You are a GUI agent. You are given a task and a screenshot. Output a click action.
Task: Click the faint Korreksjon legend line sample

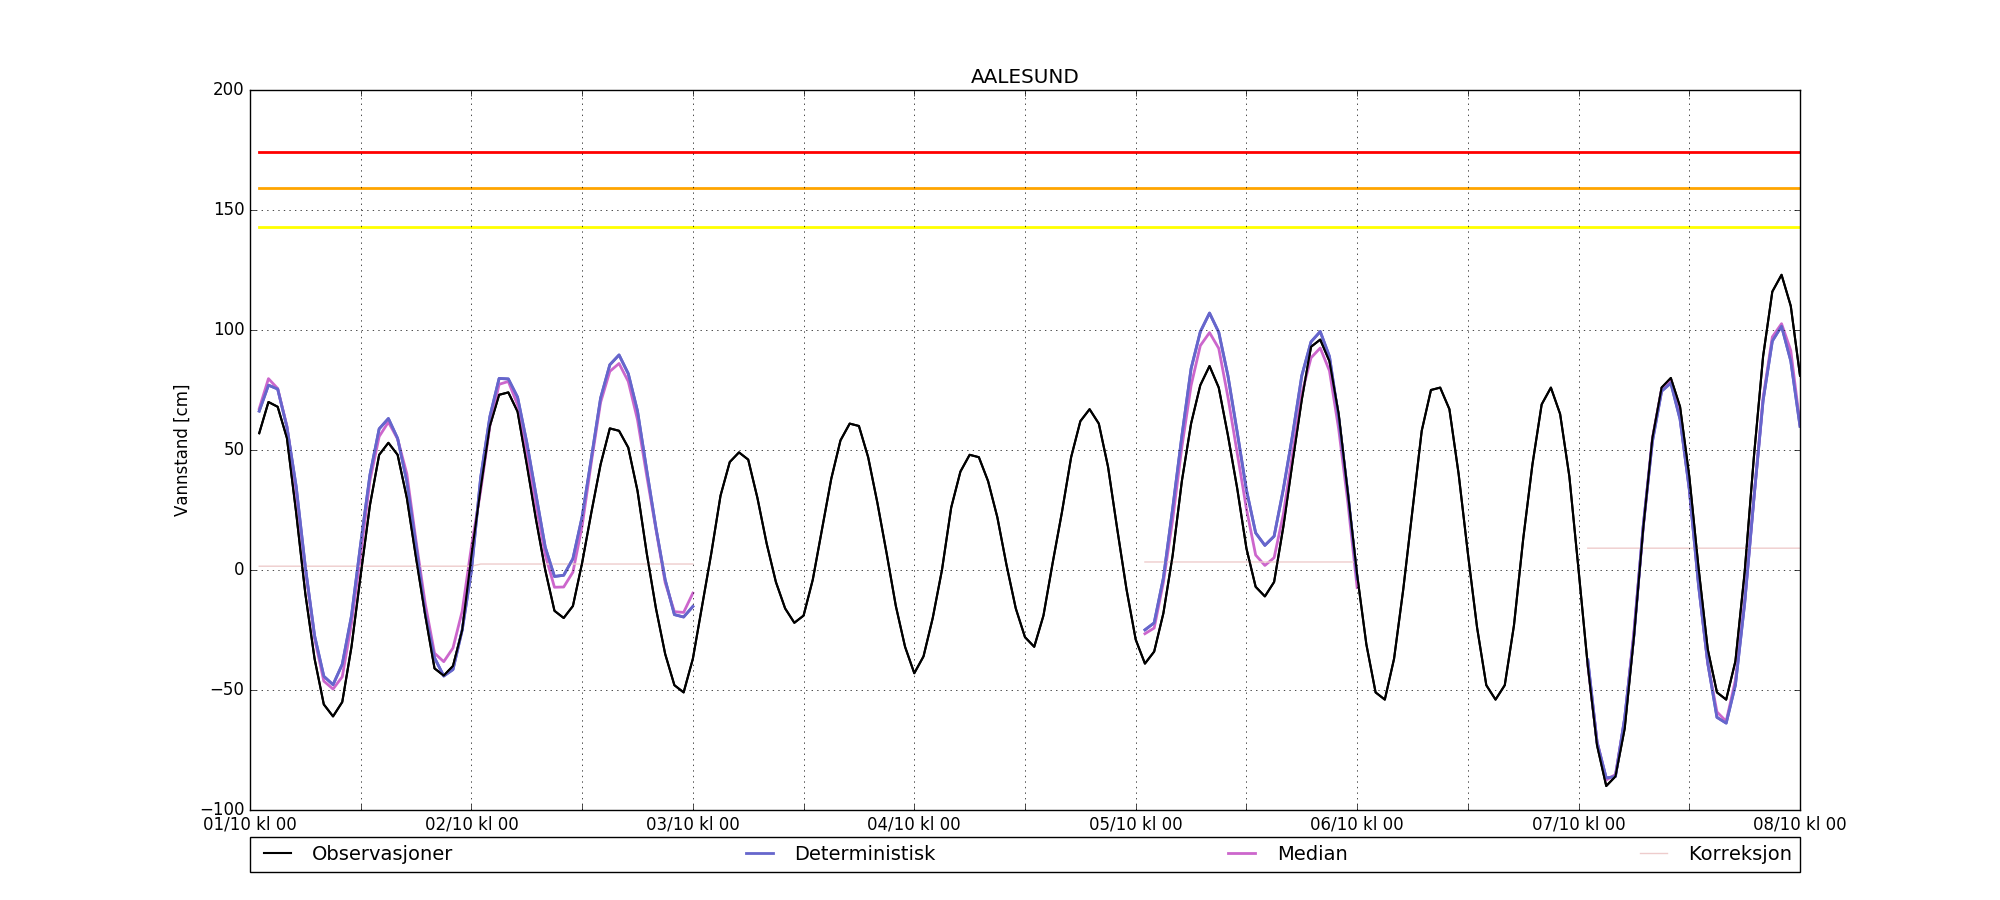coord(1654,854)
